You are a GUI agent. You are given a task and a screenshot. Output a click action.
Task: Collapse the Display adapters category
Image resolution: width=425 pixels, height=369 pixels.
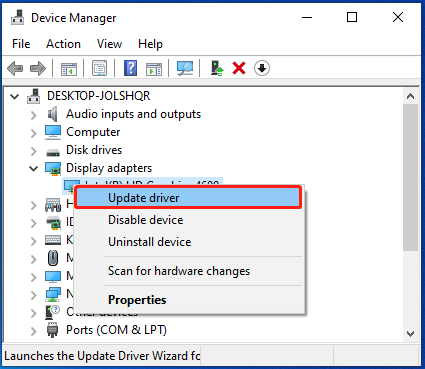point(34,169)
